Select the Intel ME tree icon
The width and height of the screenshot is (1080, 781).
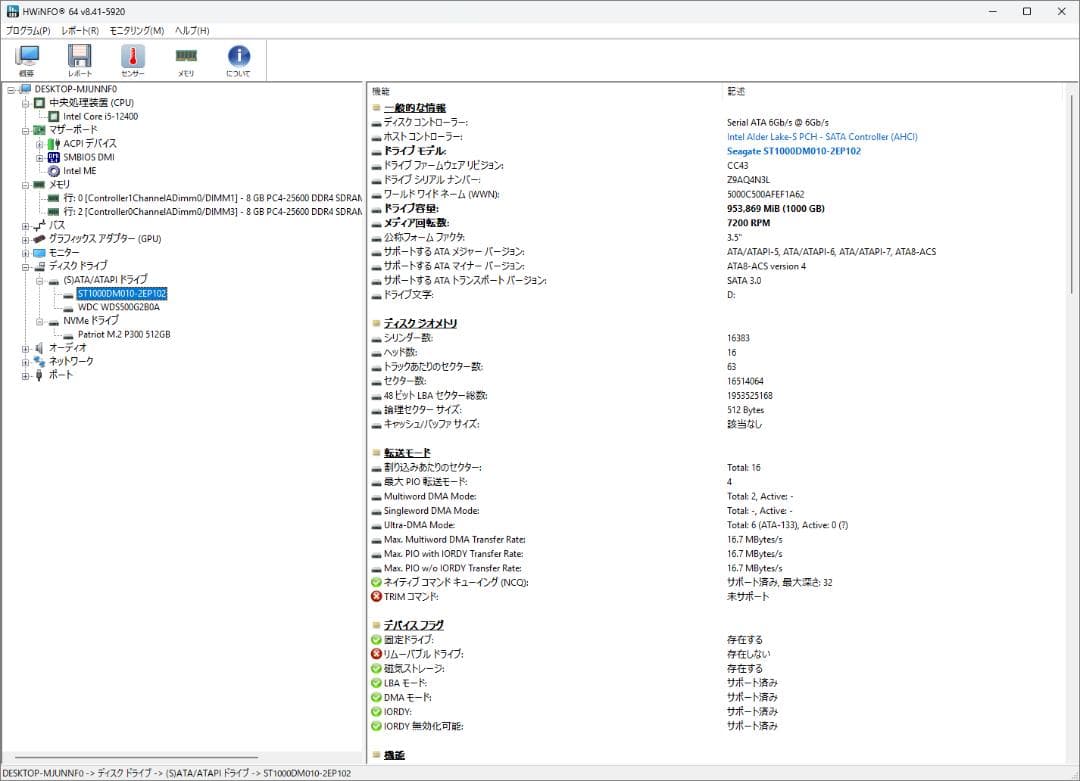point(54,171)
